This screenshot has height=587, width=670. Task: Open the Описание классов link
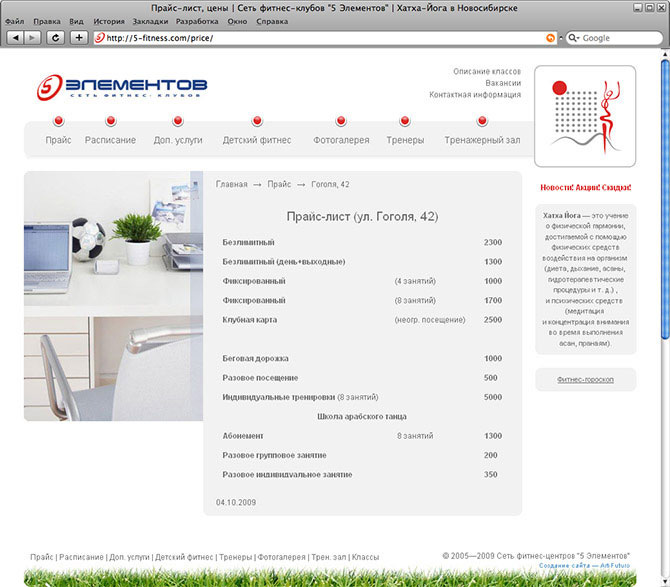click(x=487, y=71)
